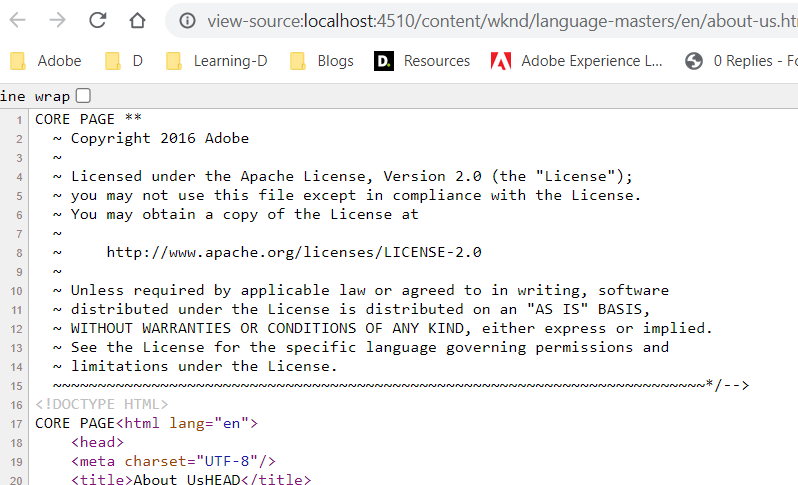Image resolution: width=798 pixels, height=485 pixels.
Task: Click the meta charset UTF-8 line
Action: [172, 461]
